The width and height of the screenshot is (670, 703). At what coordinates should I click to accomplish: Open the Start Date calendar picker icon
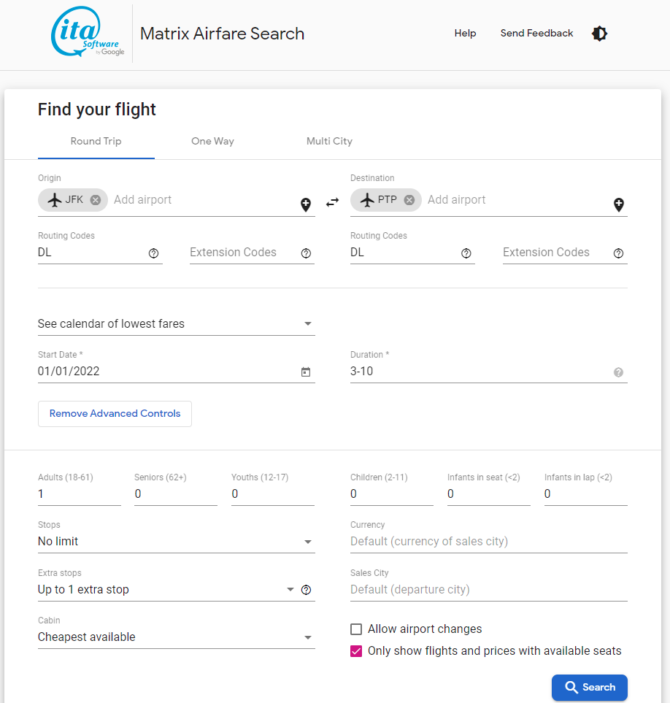tap(305, 372)
